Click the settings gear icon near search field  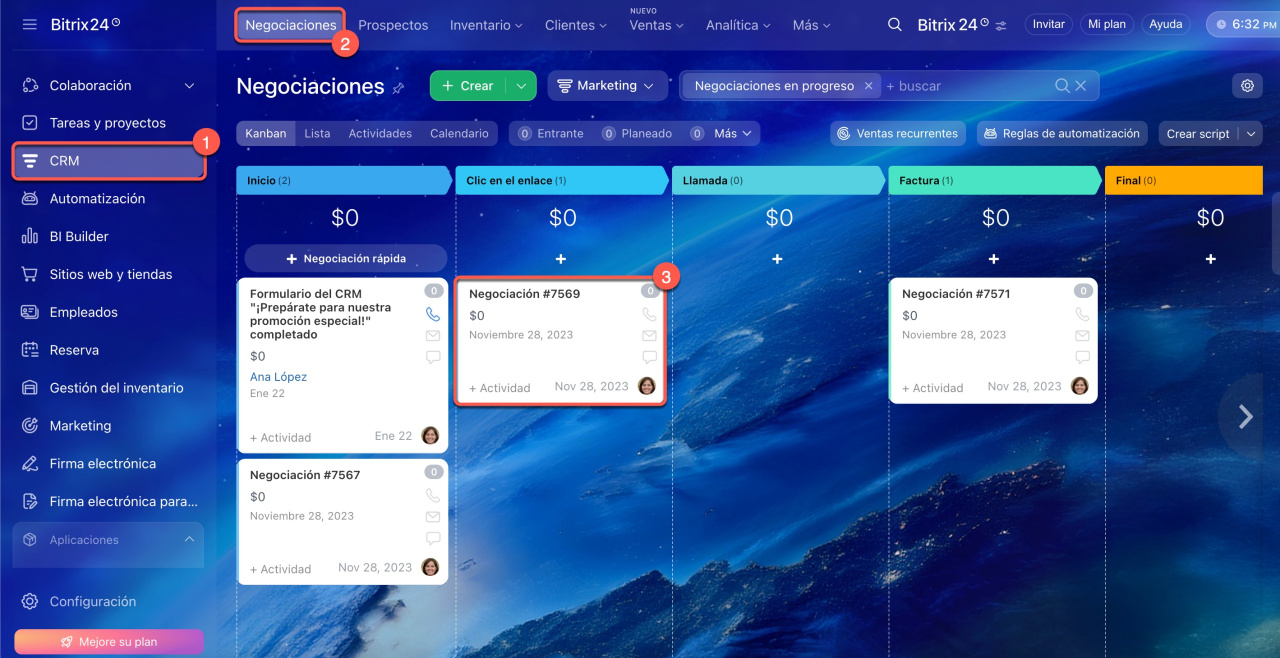(1247, 86)
